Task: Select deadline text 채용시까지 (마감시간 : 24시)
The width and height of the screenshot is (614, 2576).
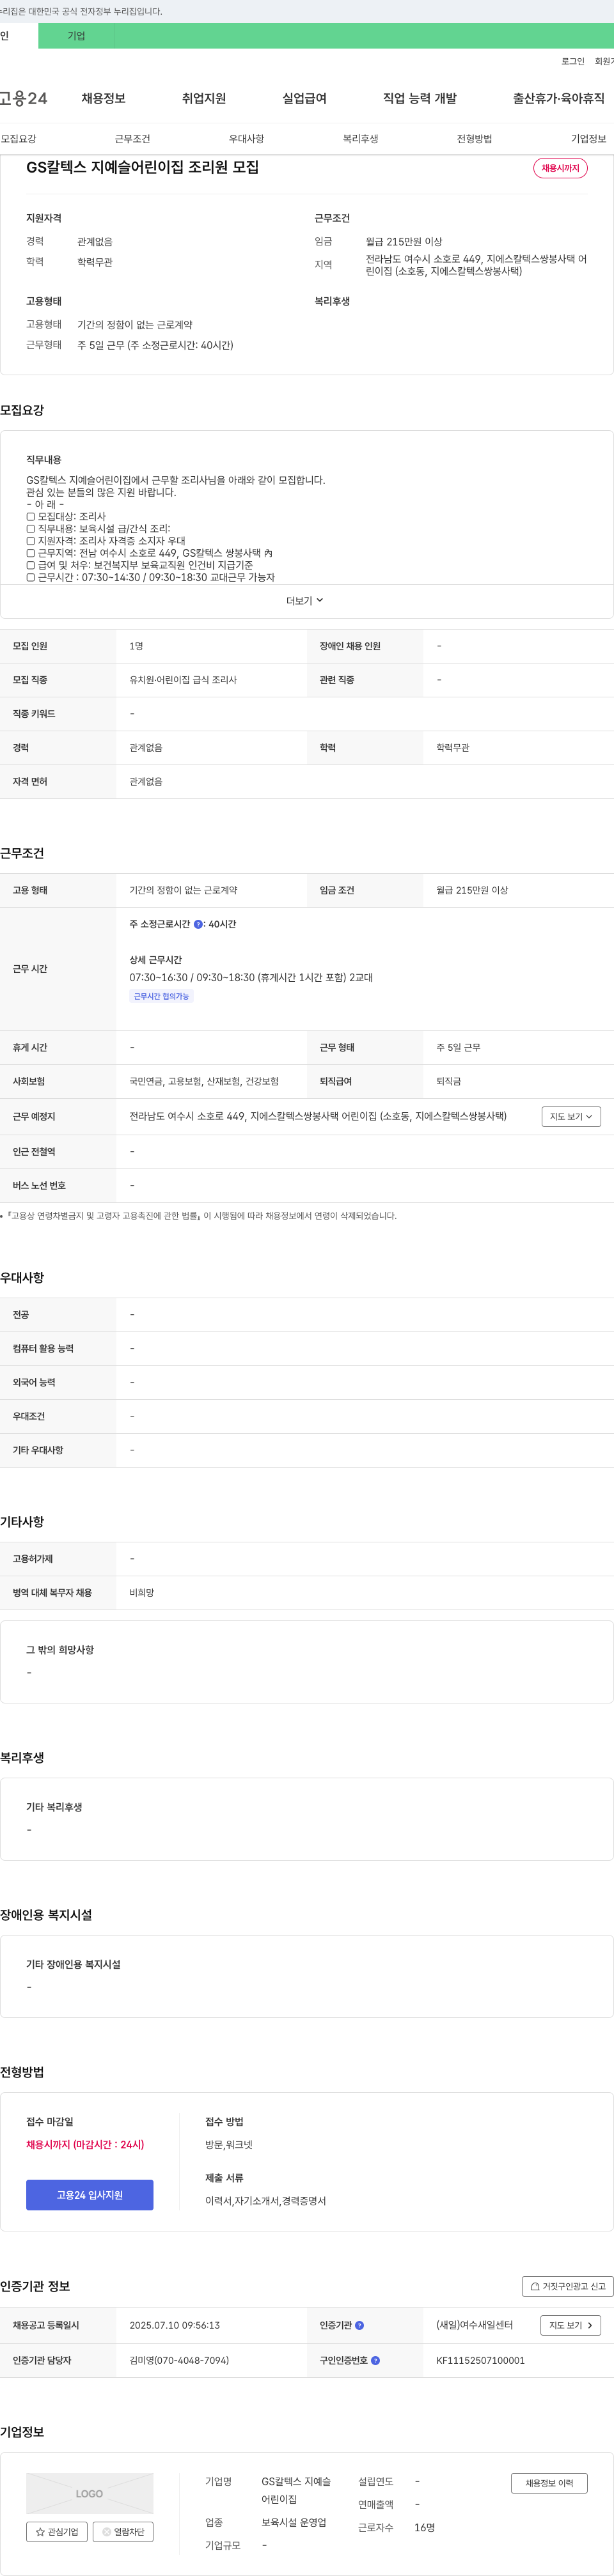Action: tap(85, 2145)
